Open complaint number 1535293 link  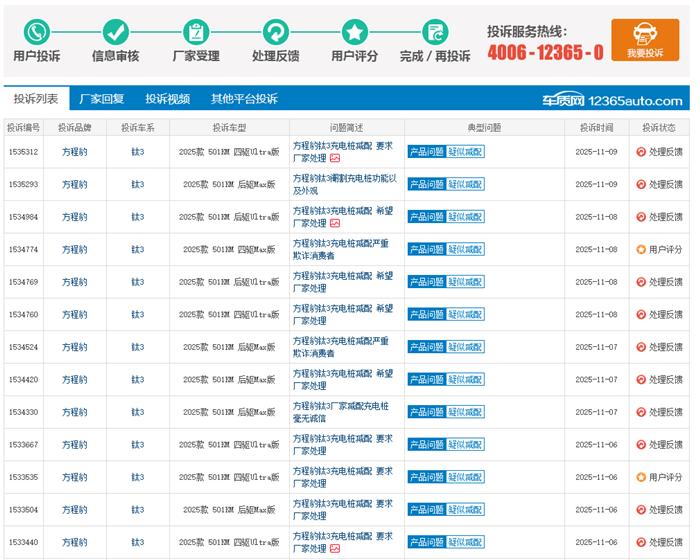click(x=23, y=185)
